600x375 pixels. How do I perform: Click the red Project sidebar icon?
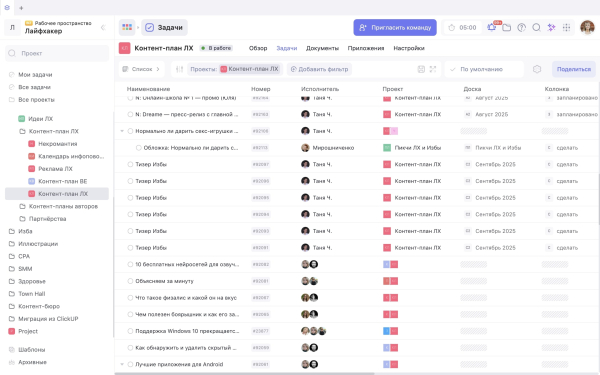click(11, 331)
